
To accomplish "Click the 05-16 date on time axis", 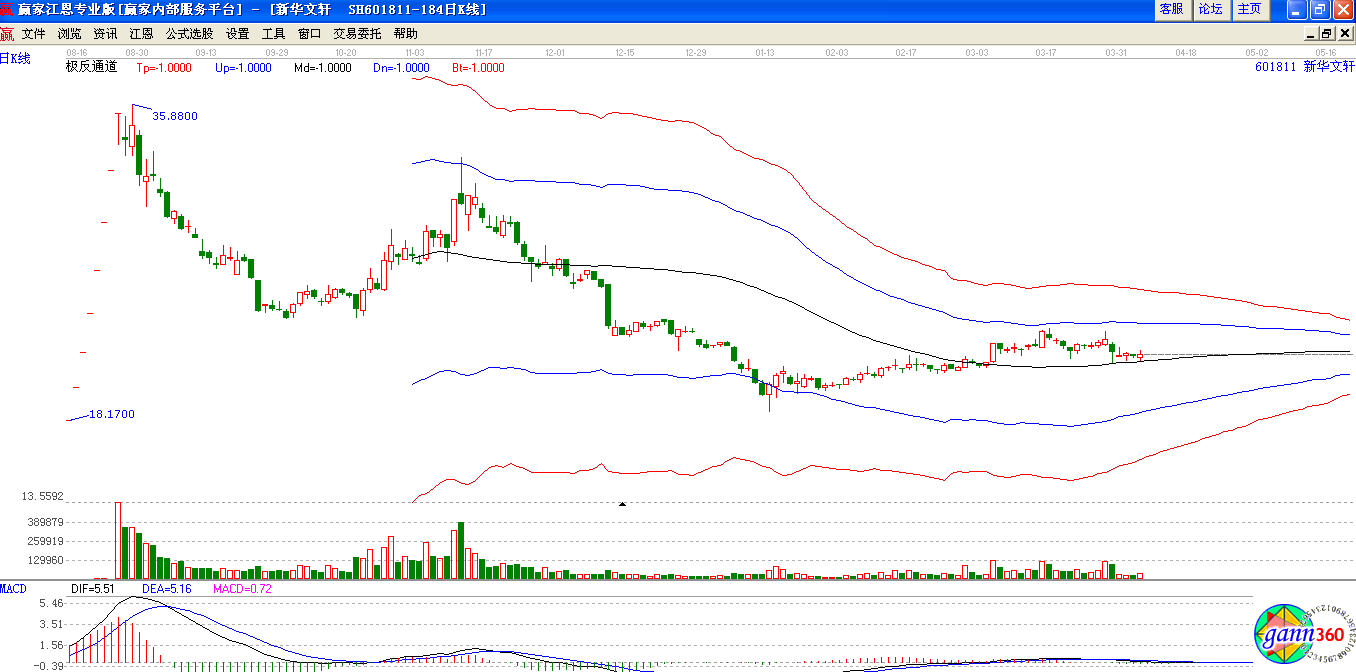I will coord(1327,51).
